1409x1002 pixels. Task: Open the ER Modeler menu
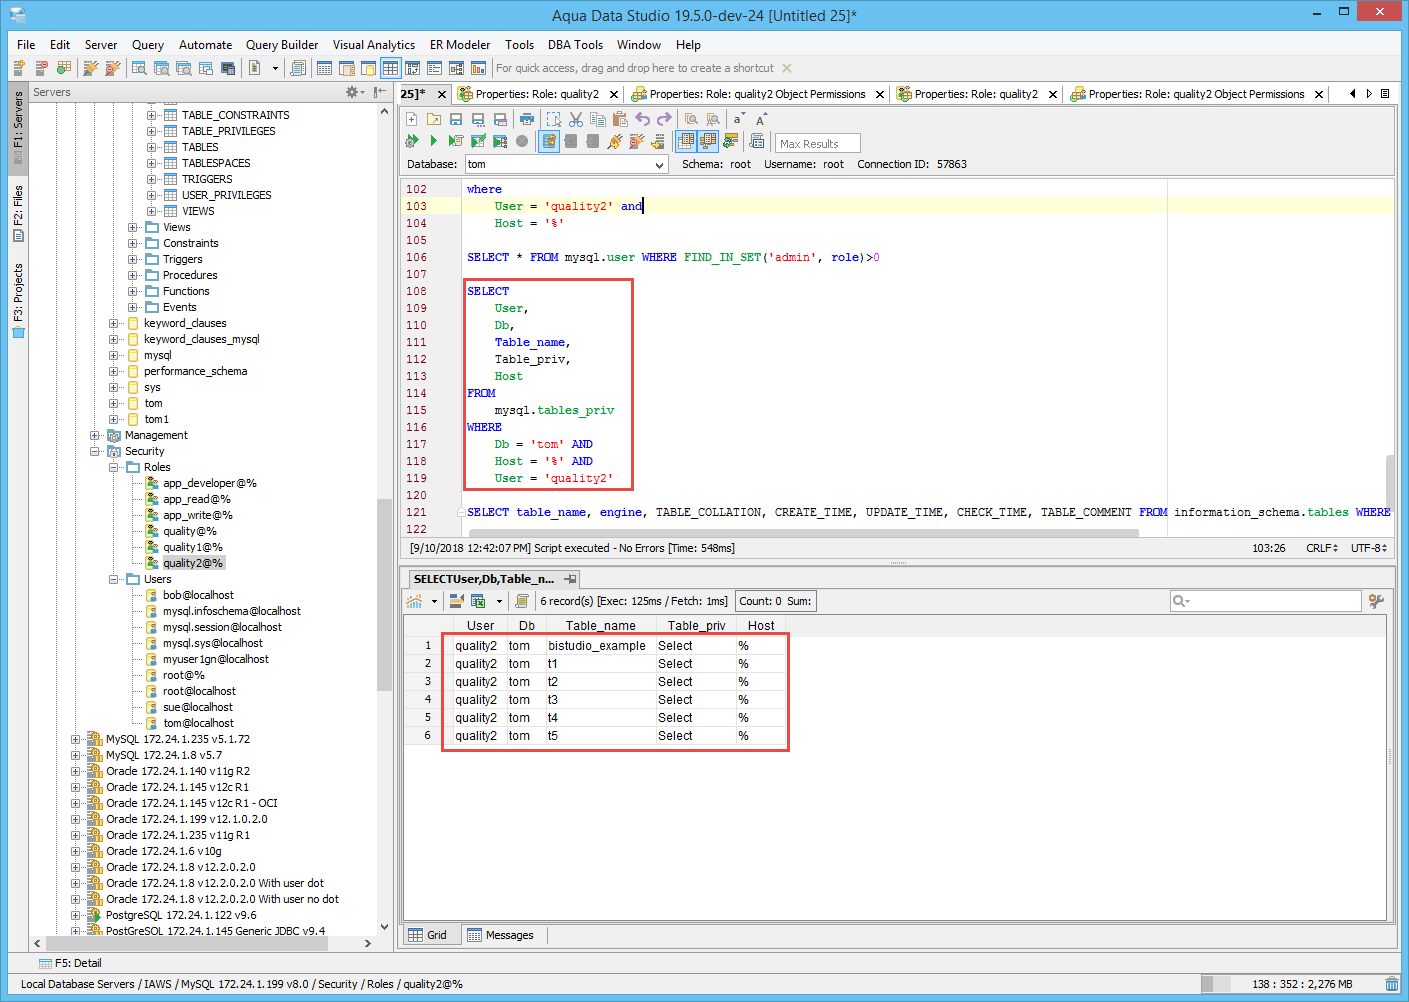coord(460,45)
